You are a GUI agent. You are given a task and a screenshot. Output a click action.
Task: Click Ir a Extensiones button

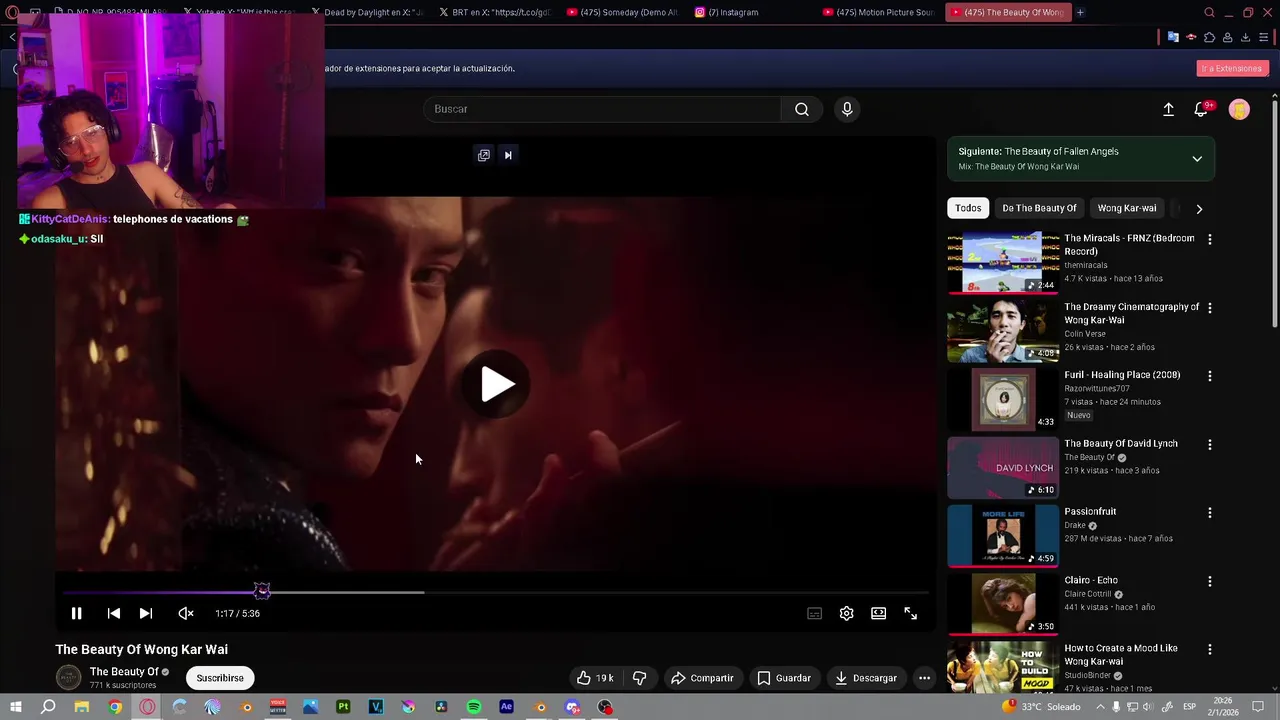[x=1232, y=68]
